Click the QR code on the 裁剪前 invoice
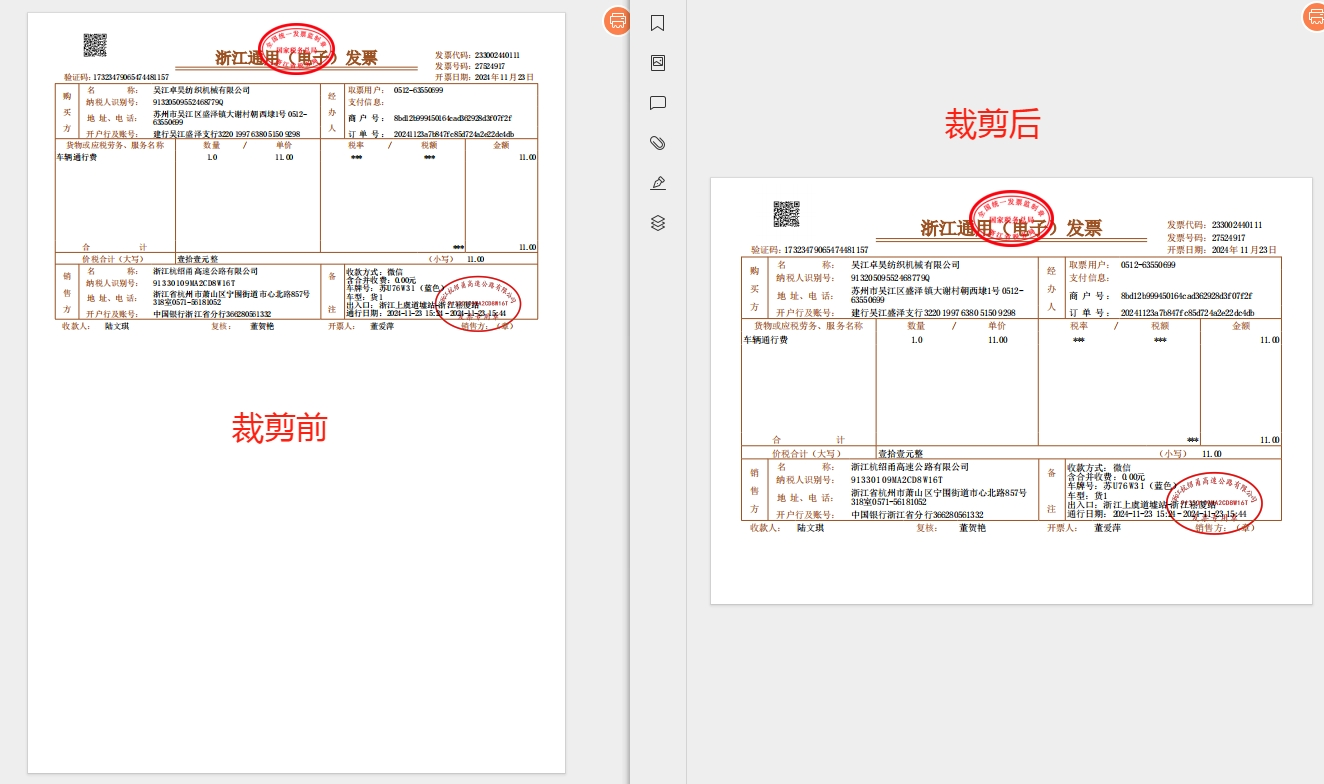Viewport: 1324px width, 784px height. 95,45
